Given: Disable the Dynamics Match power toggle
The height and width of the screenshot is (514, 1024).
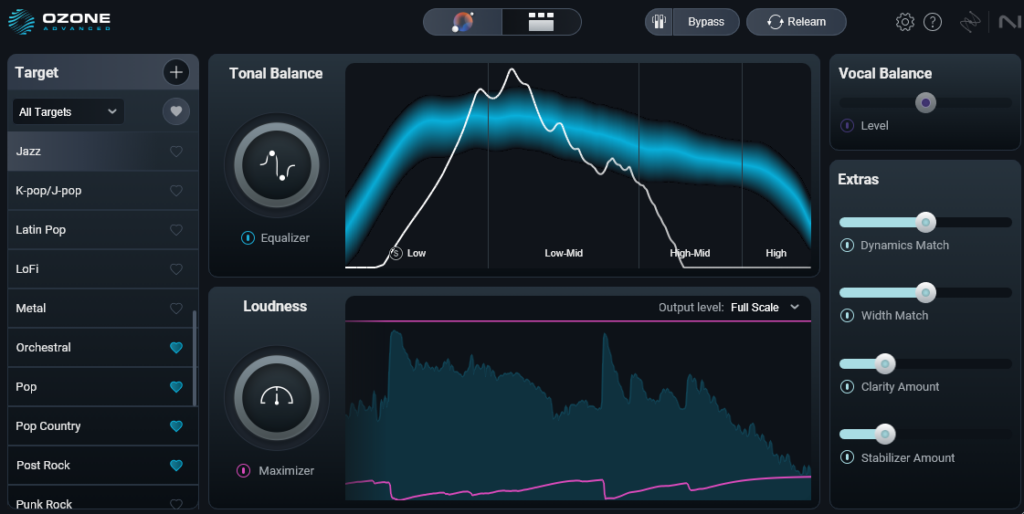Looking at the screenshot, I should [846, 245].
